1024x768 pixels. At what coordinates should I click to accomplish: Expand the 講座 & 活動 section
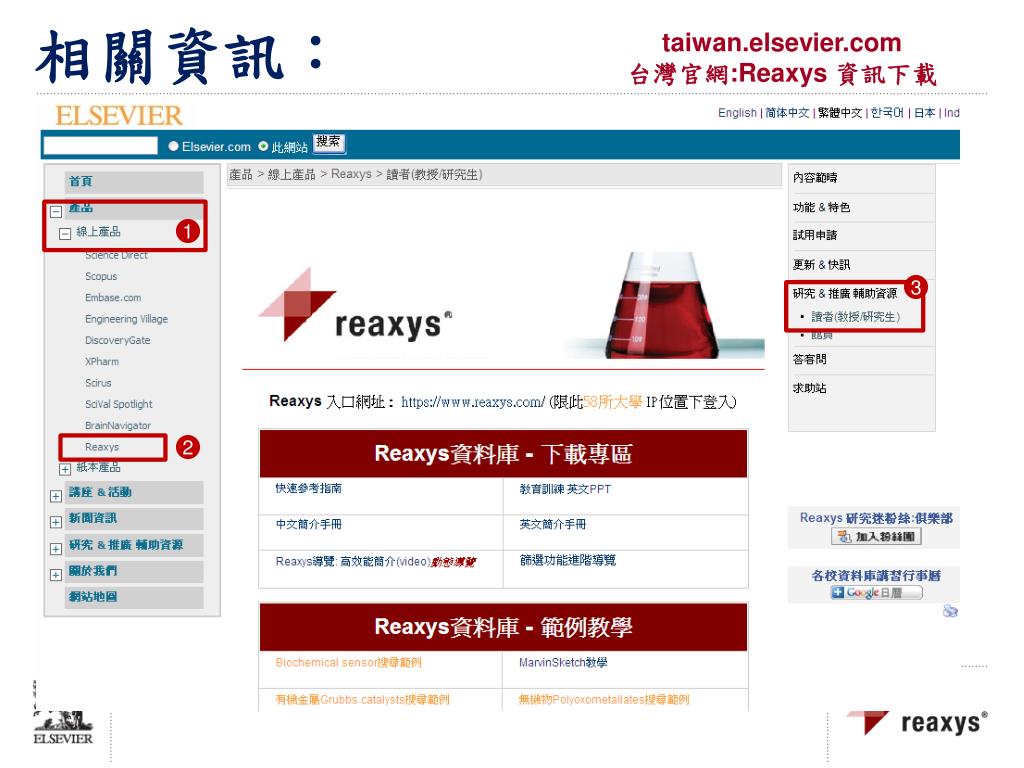56,496
